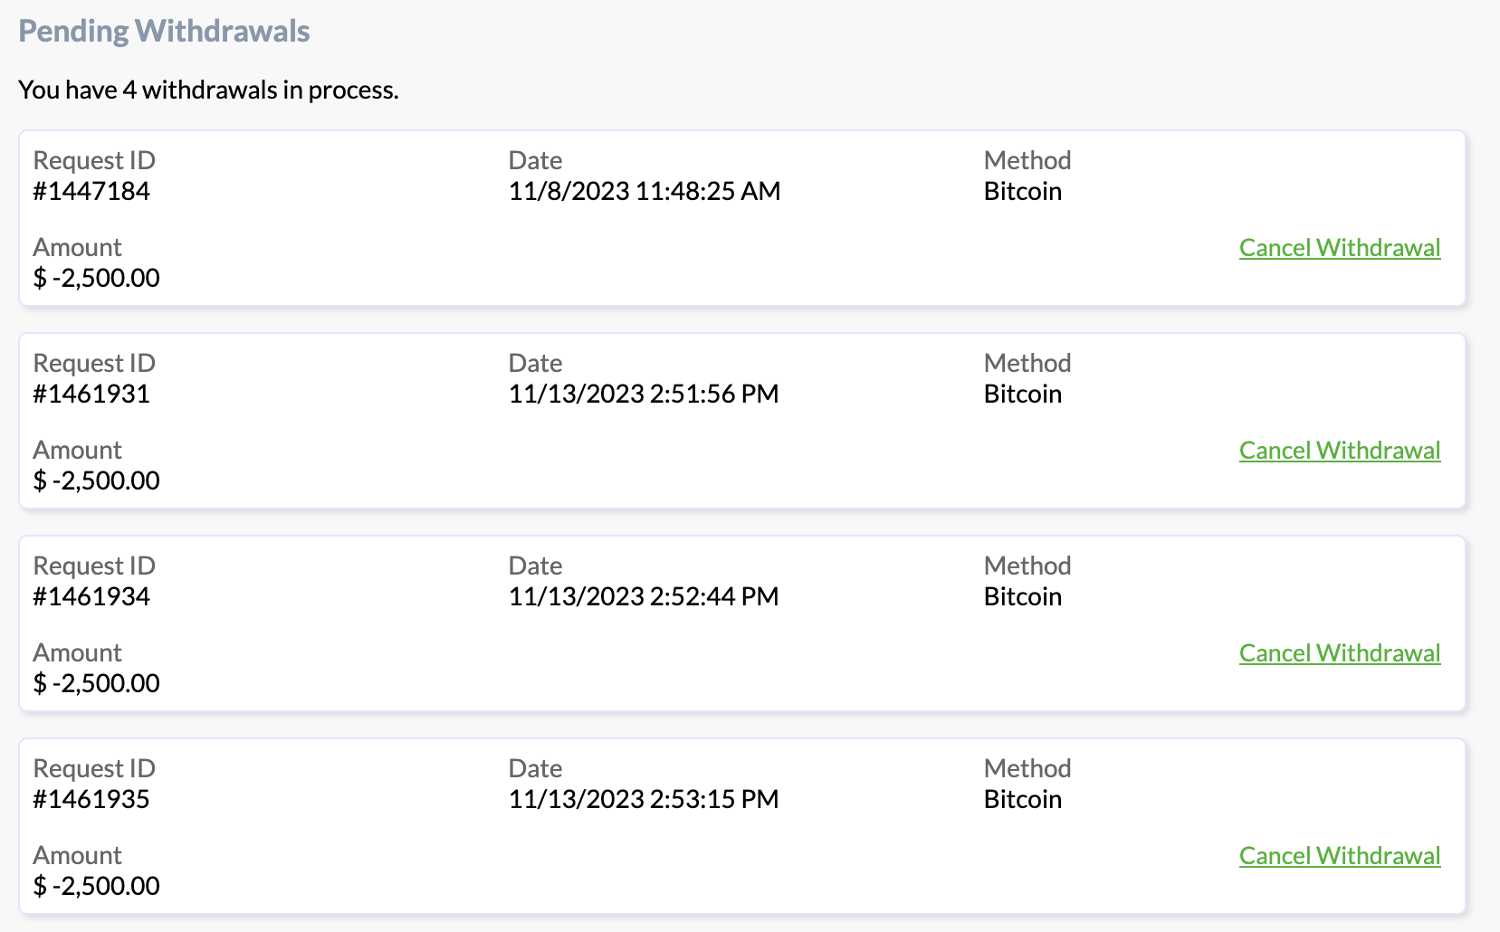Click the 11/13/2023 2:52:44 PM date
The image size is (1500, 932).
click(x=643, y=597)
